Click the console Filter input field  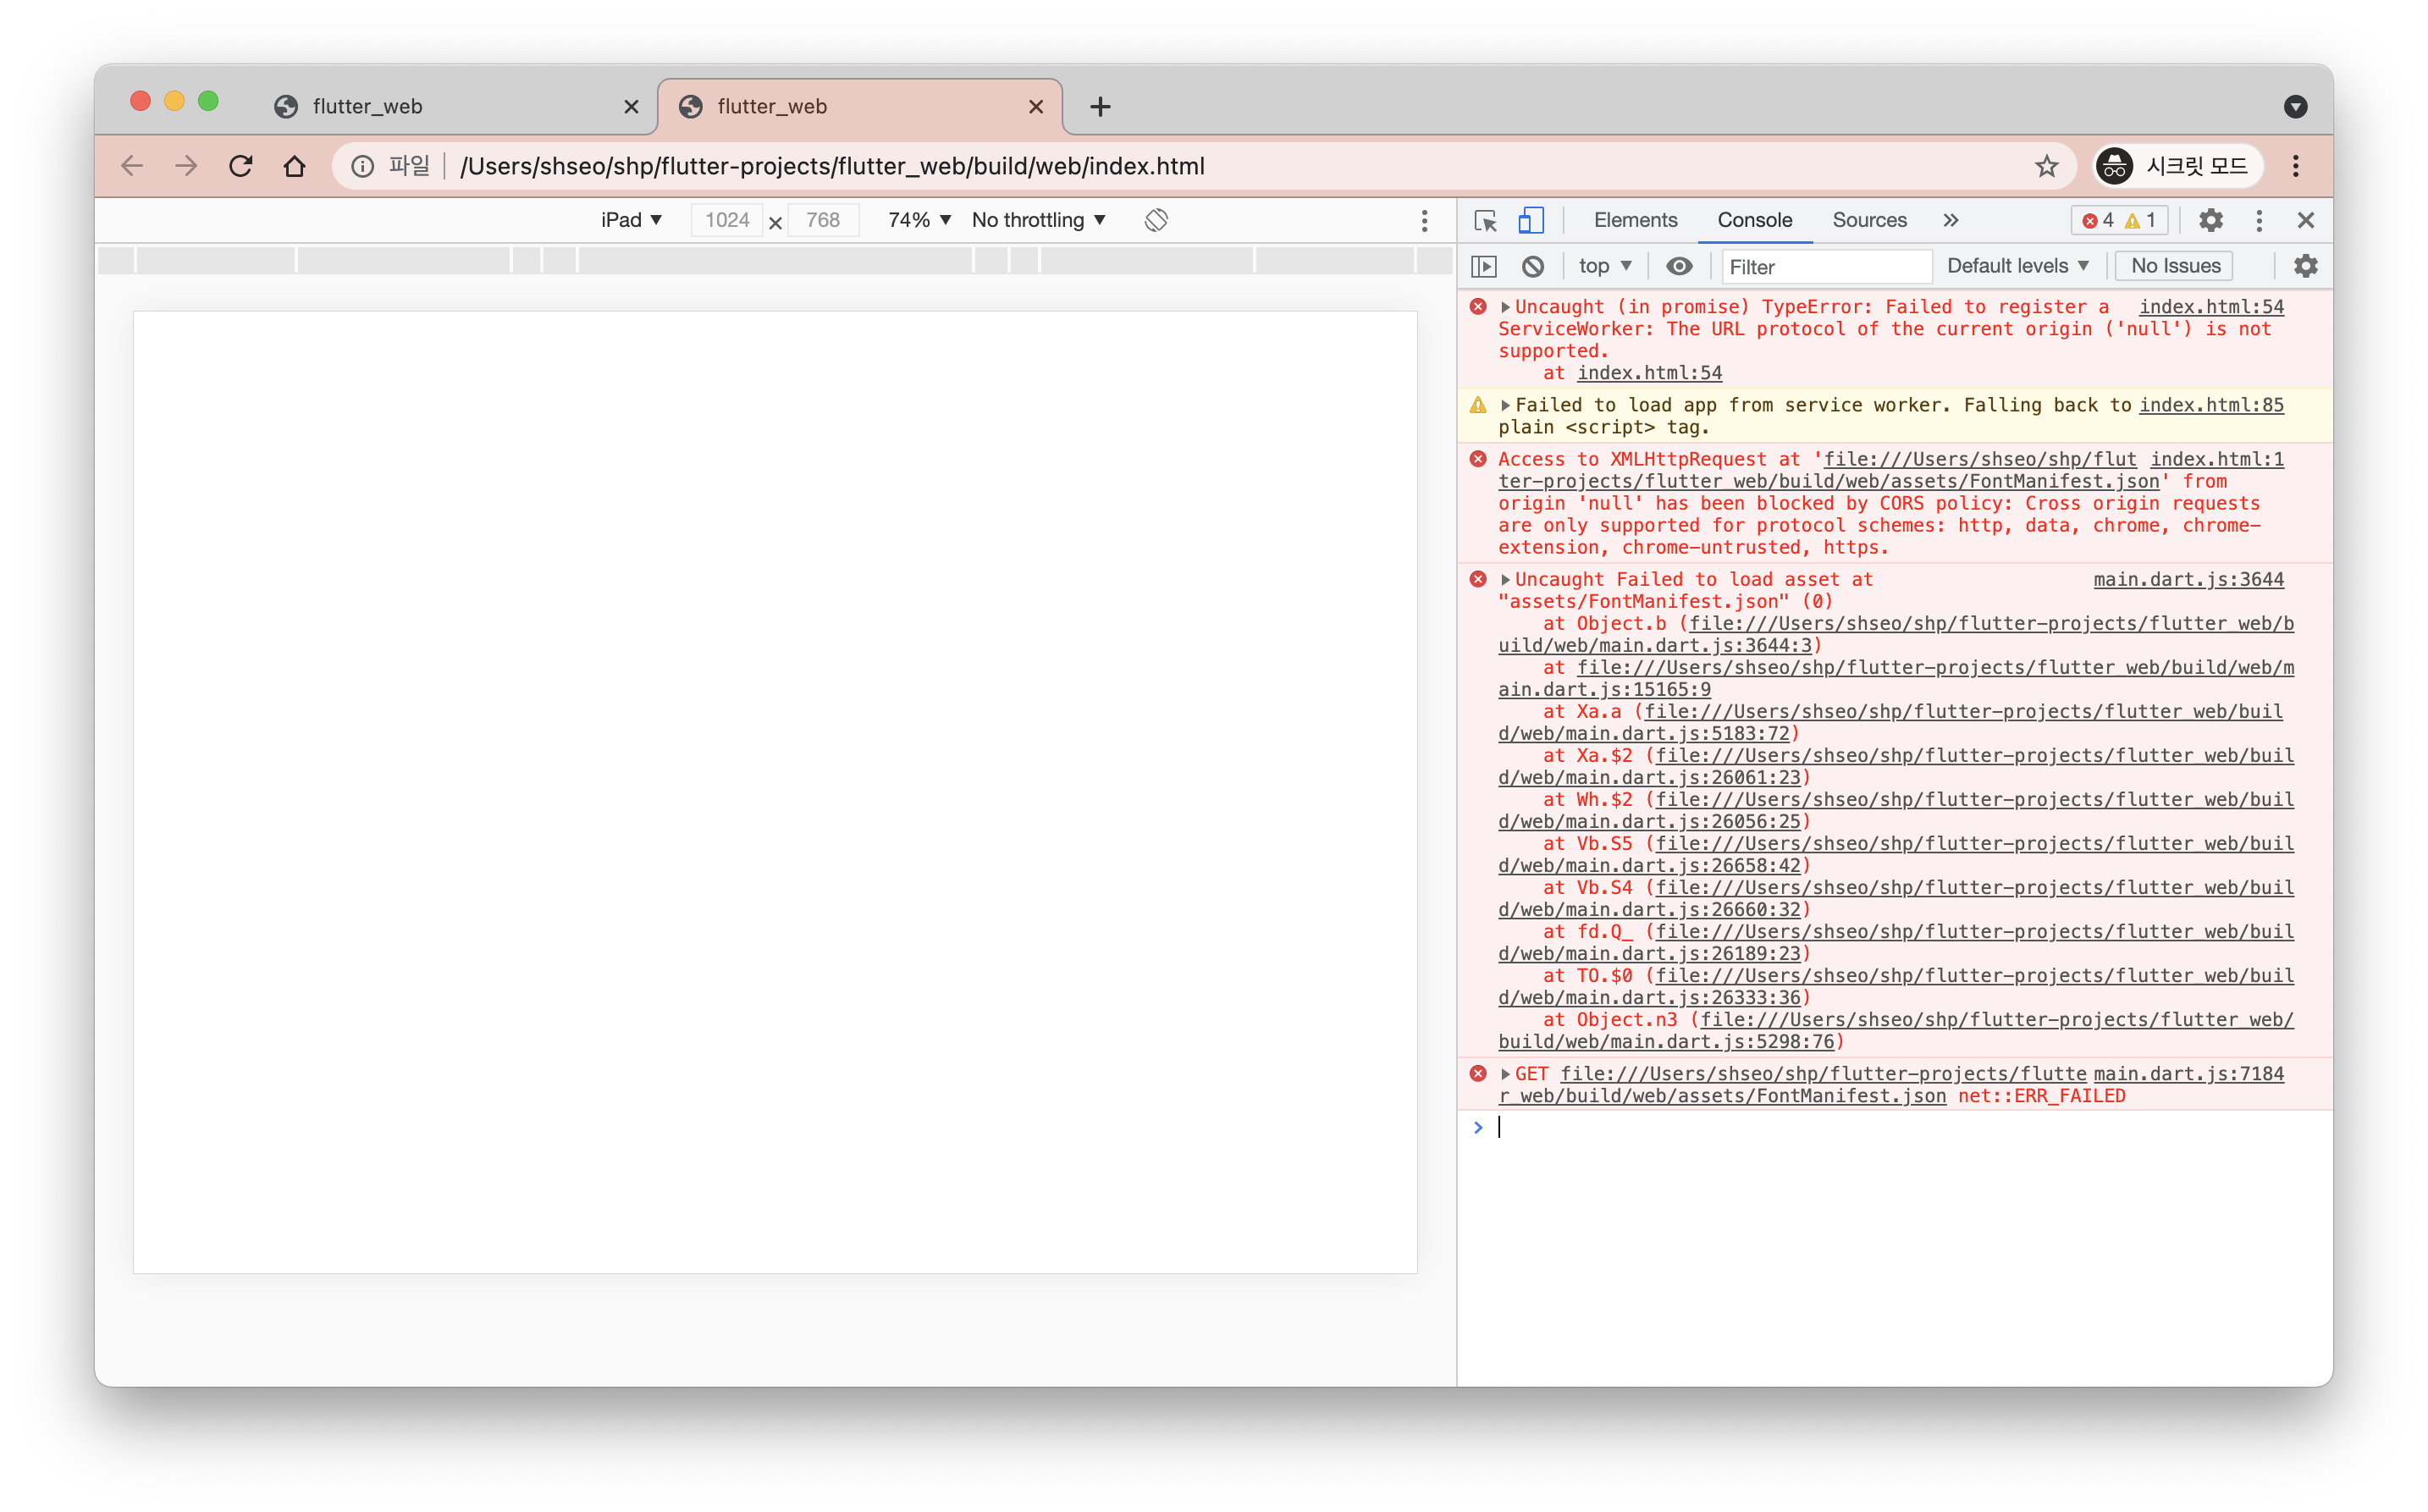pos(1825,267)
